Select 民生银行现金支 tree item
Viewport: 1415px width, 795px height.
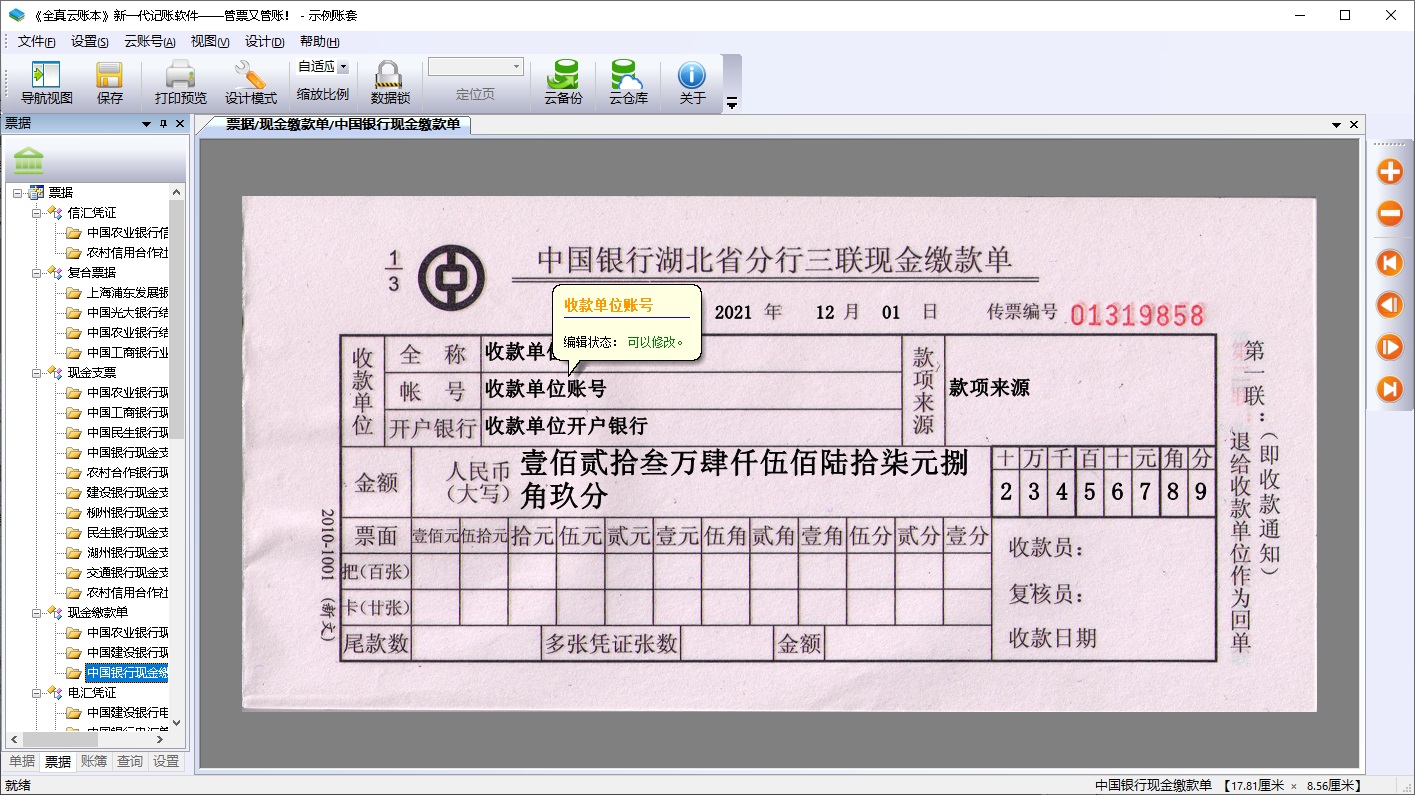click(x=127, y=532)
